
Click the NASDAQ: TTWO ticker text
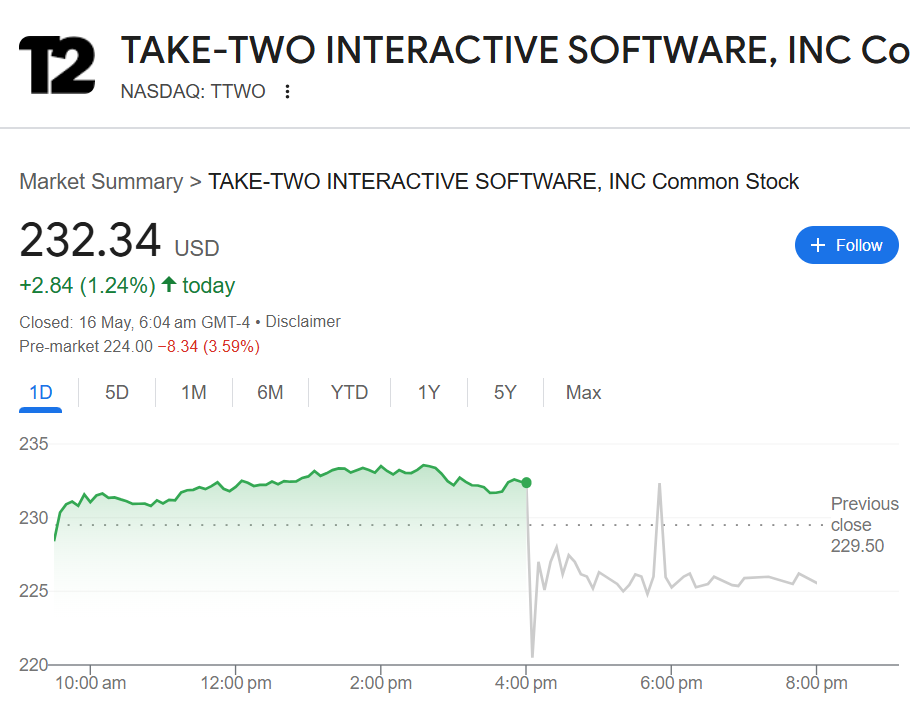[193, 92]
